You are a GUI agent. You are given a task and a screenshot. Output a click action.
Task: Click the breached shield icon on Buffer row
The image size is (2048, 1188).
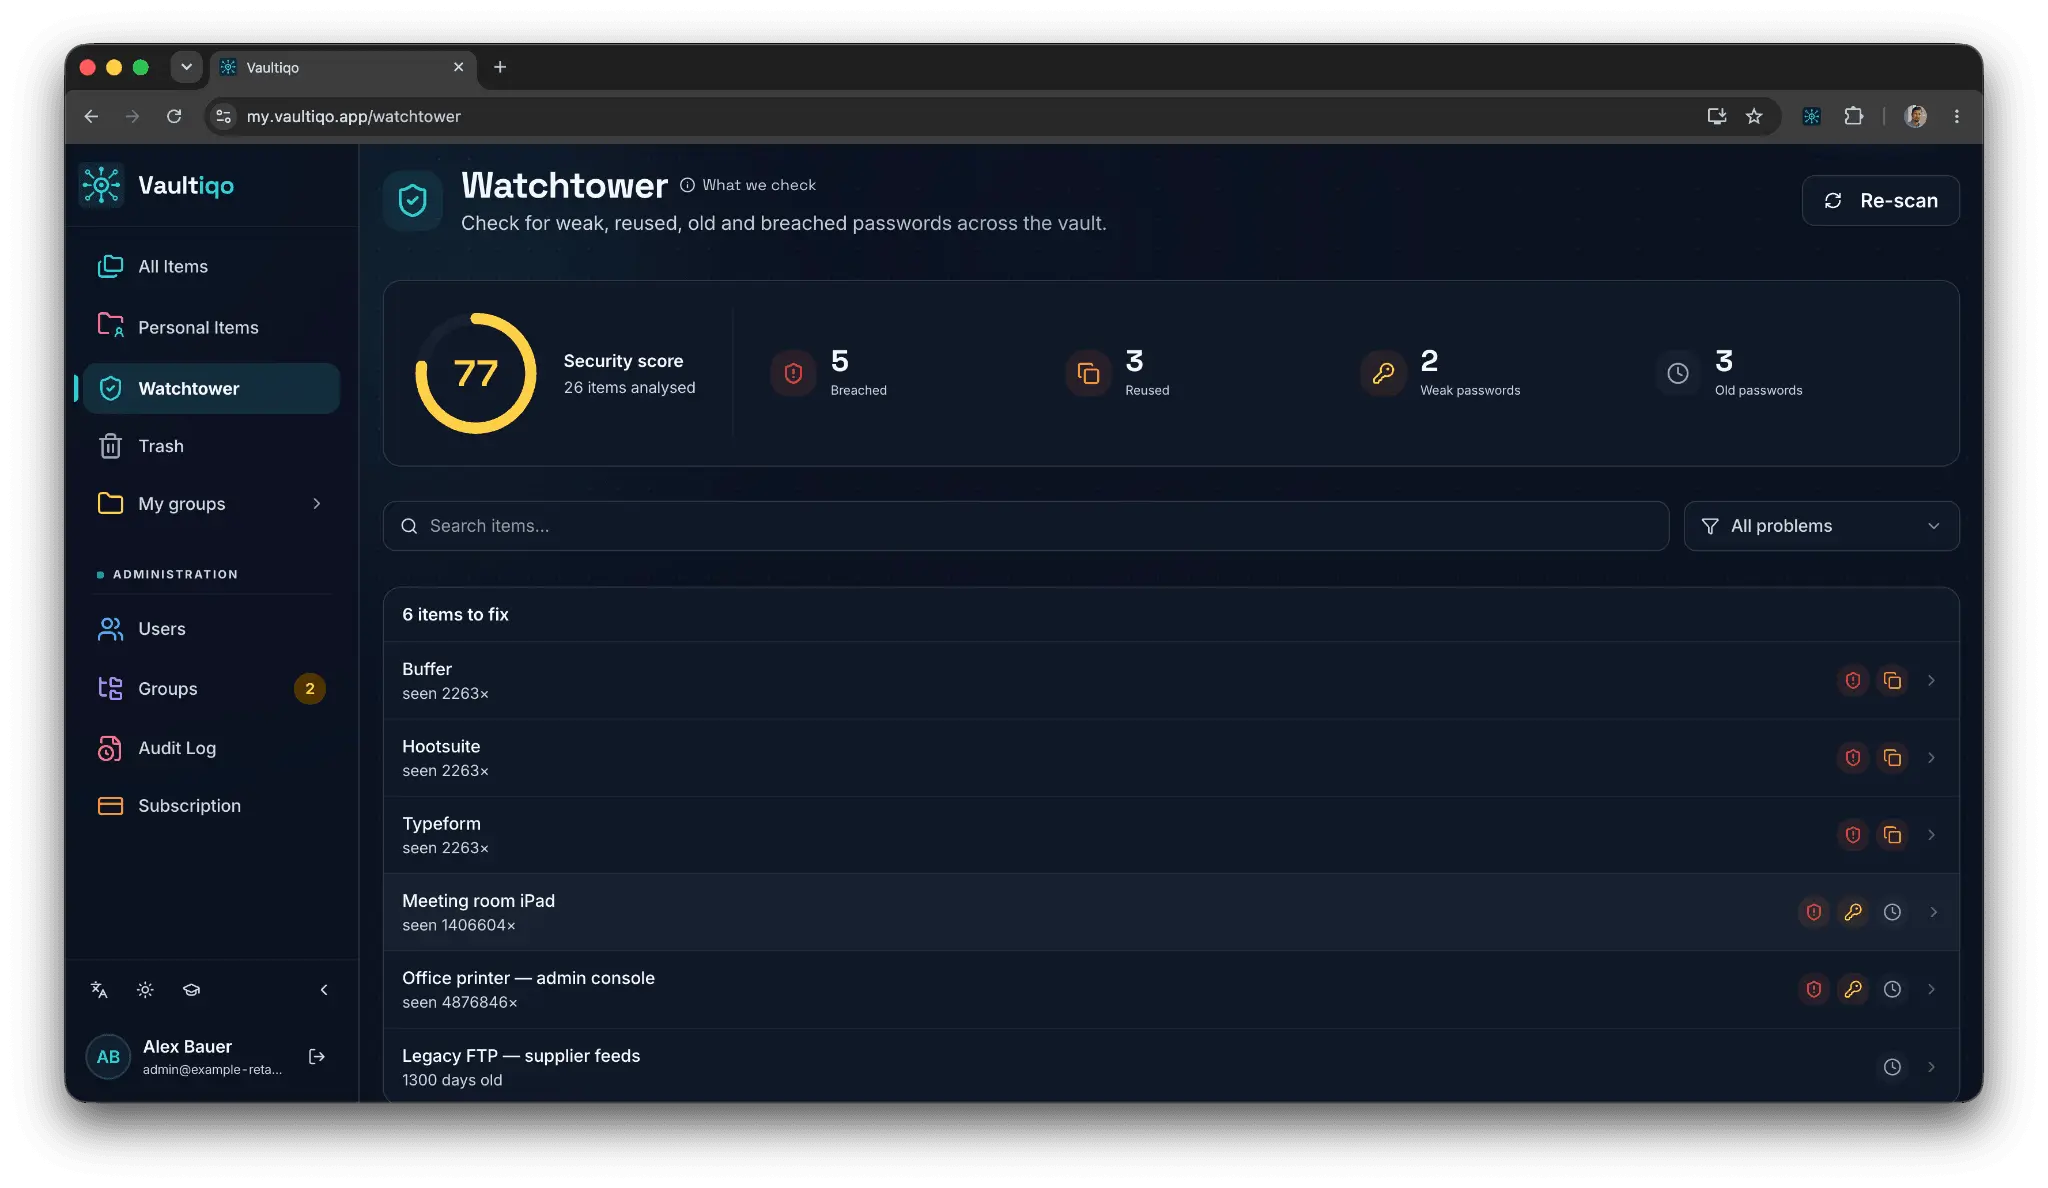1853,681
